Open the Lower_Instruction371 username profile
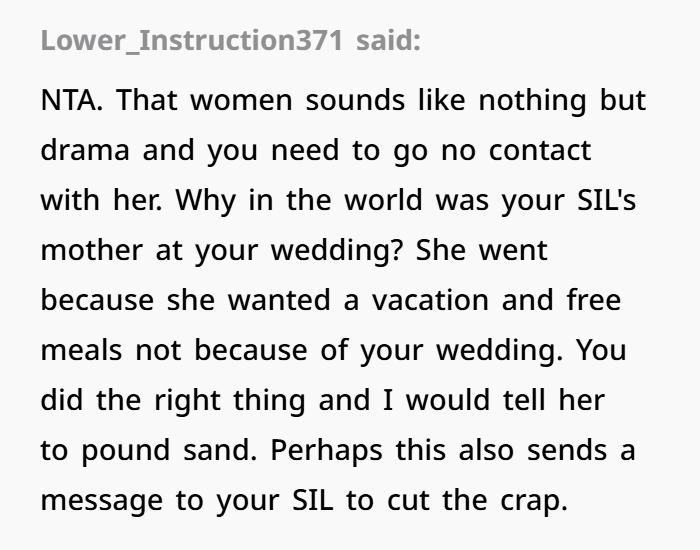Image resolution: width=700 pixels, height=550 pixels. tap(192, 41)
